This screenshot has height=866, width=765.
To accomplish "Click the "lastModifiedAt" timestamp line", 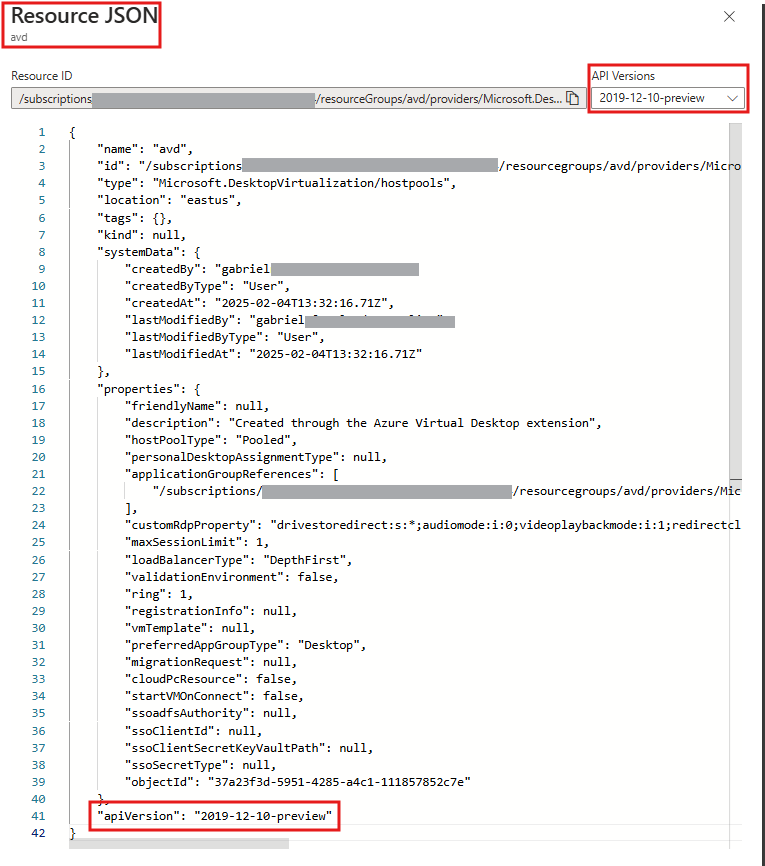I will [273, 354].
